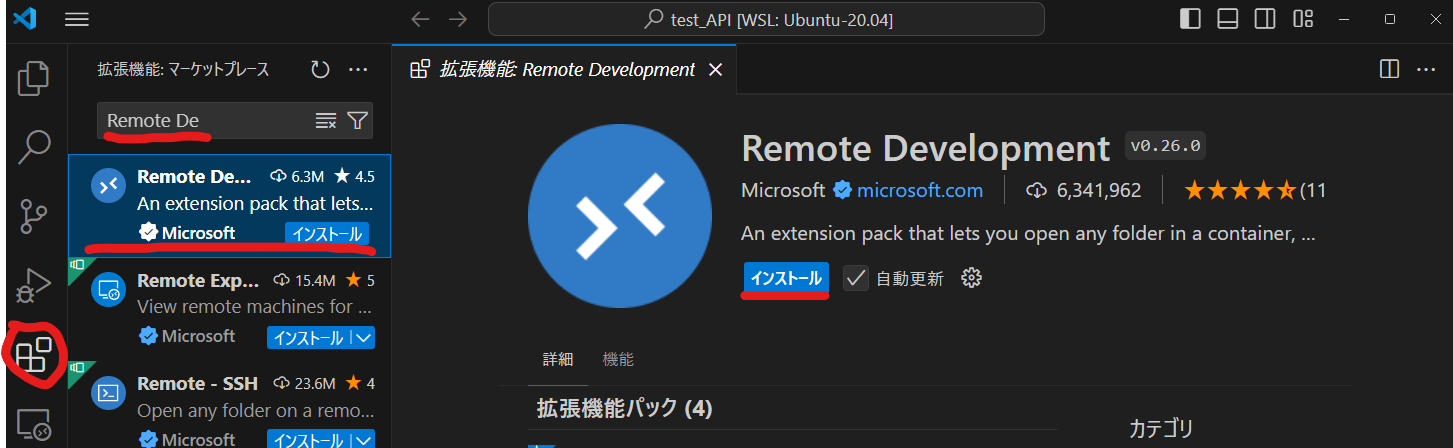This screenshot has height=448, width=1453.
Task: Click Microsoft publisher name on details page
Action: click(x=783, y=190)
